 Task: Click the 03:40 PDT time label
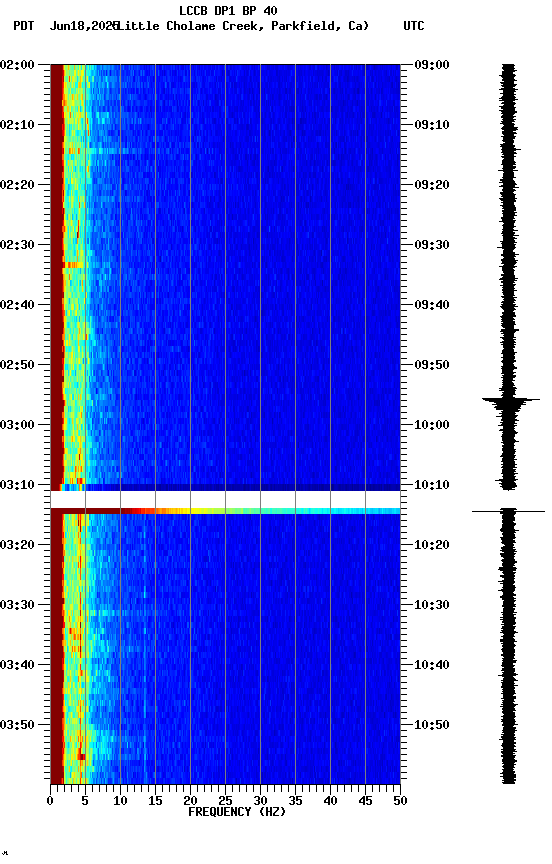[x=17, y=665]
